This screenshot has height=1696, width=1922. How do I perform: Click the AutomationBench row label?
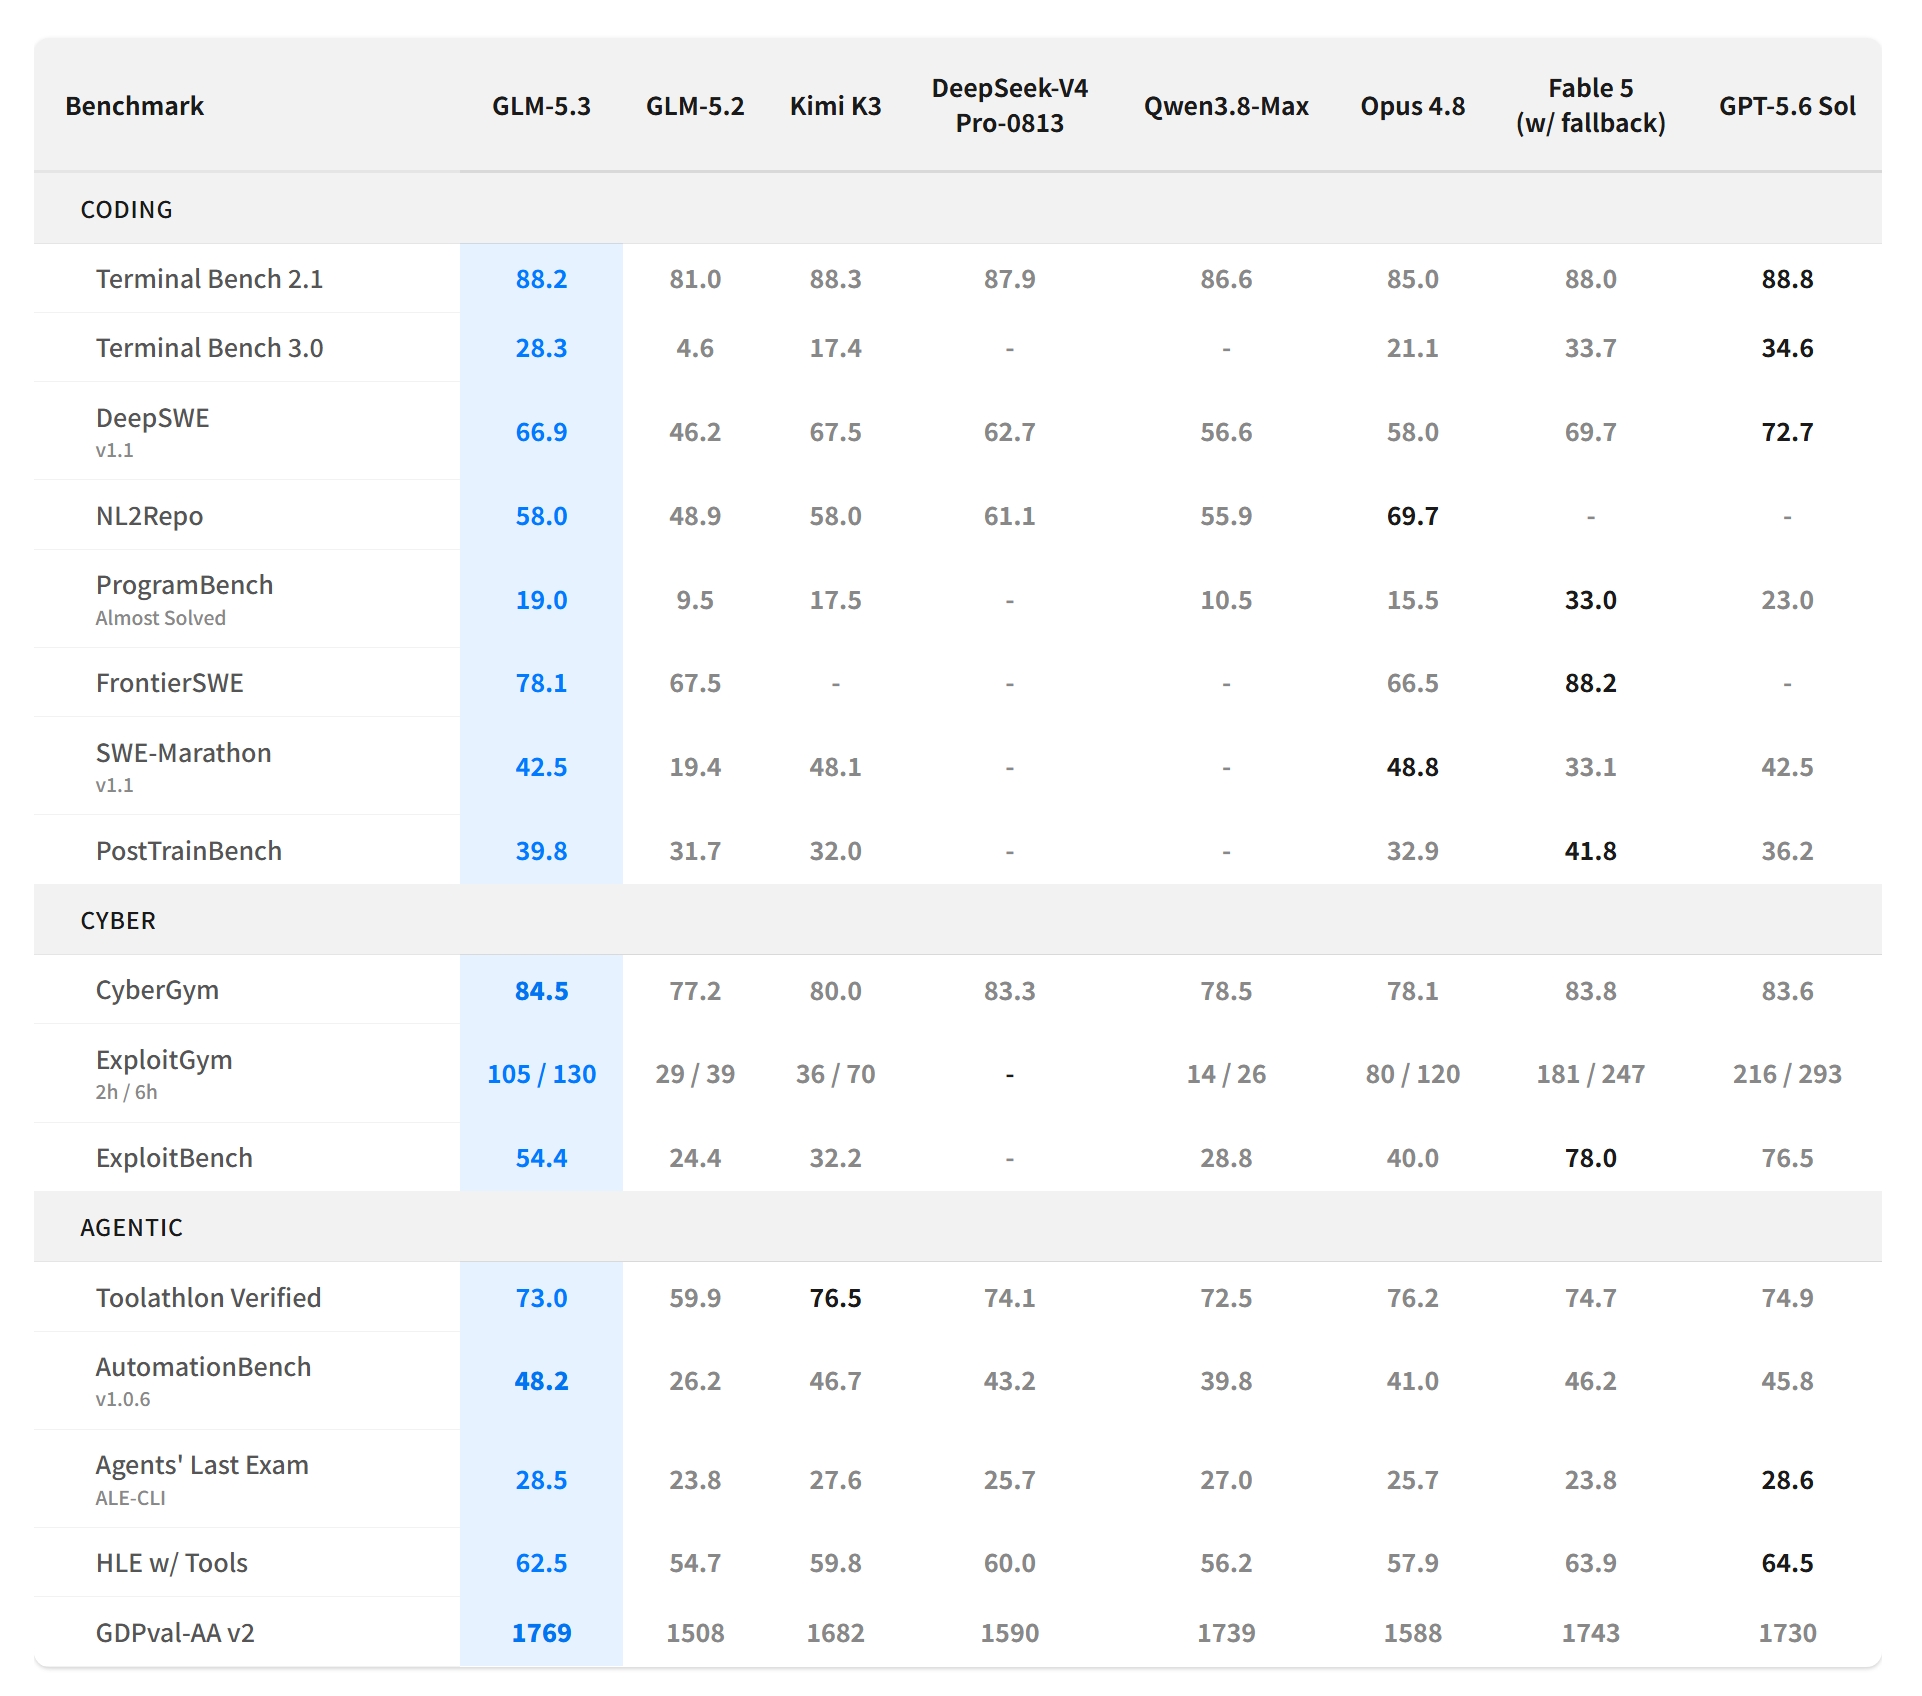(203, 1367)
